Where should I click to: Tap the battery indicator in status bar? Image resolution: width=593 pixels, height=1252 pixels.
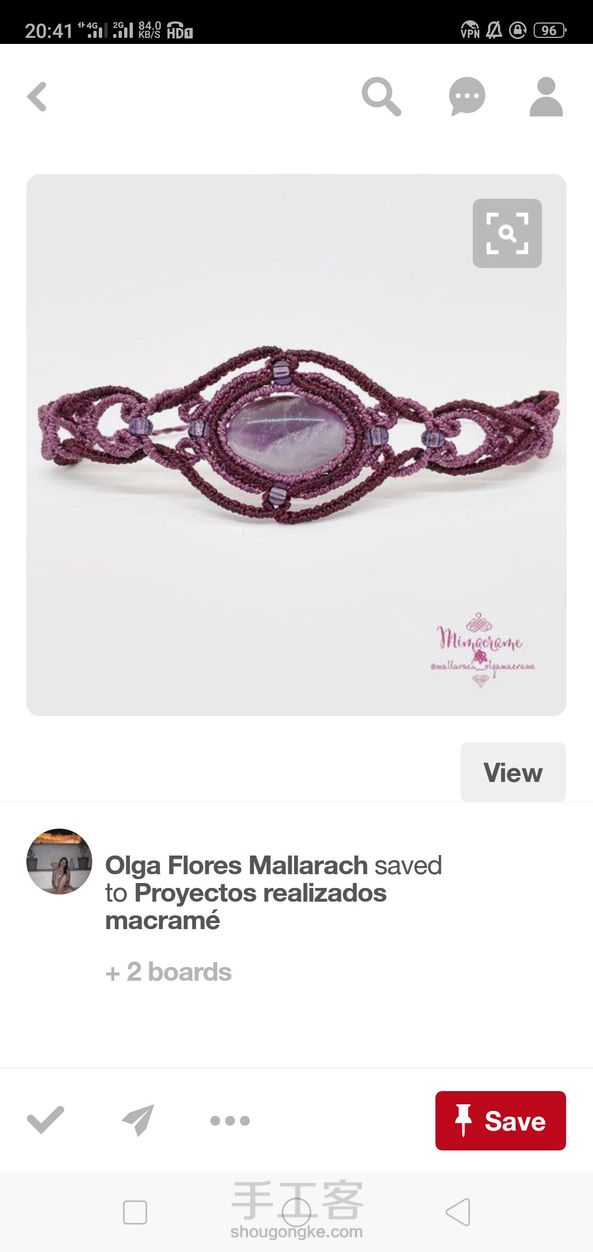(x=550, y=30)
